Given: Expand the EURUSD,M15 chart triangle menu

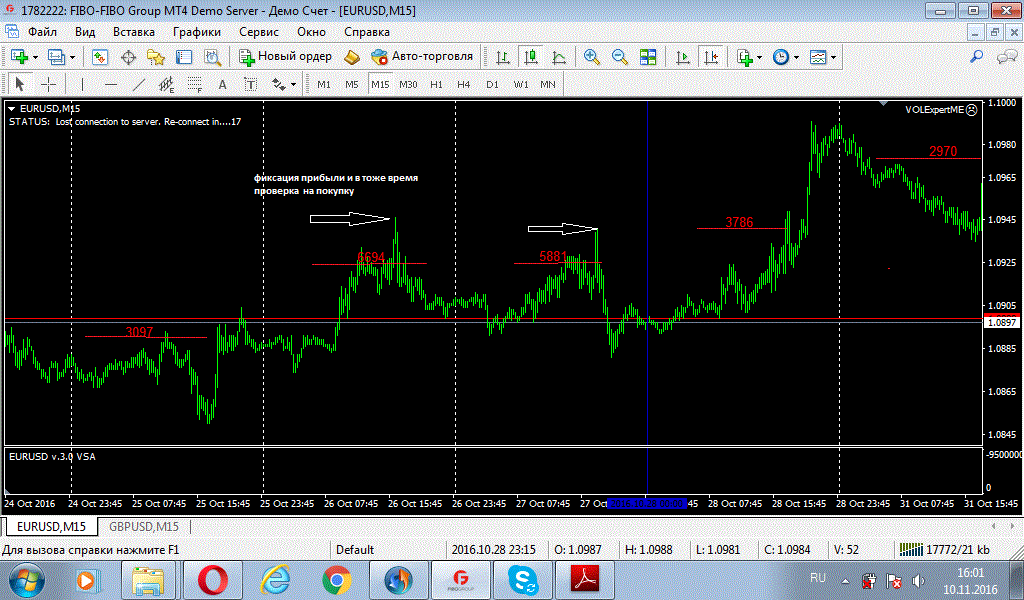Looking at the screenshot, I should (11, 109).
